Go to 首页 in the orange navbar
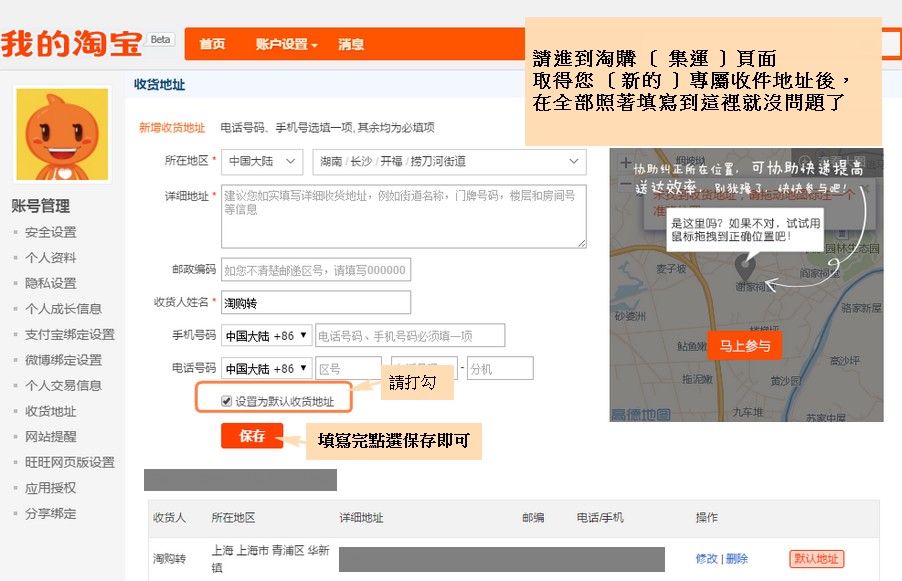902x581 pixels. (212, 44)
